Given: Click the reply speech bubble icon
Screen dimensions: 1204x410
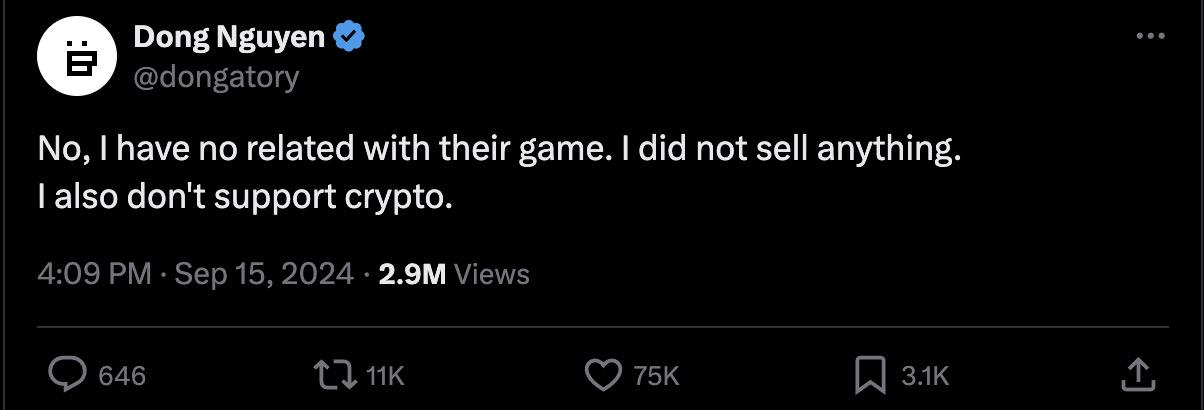Looking at the screenshot, I should click(x=69, y=375).
